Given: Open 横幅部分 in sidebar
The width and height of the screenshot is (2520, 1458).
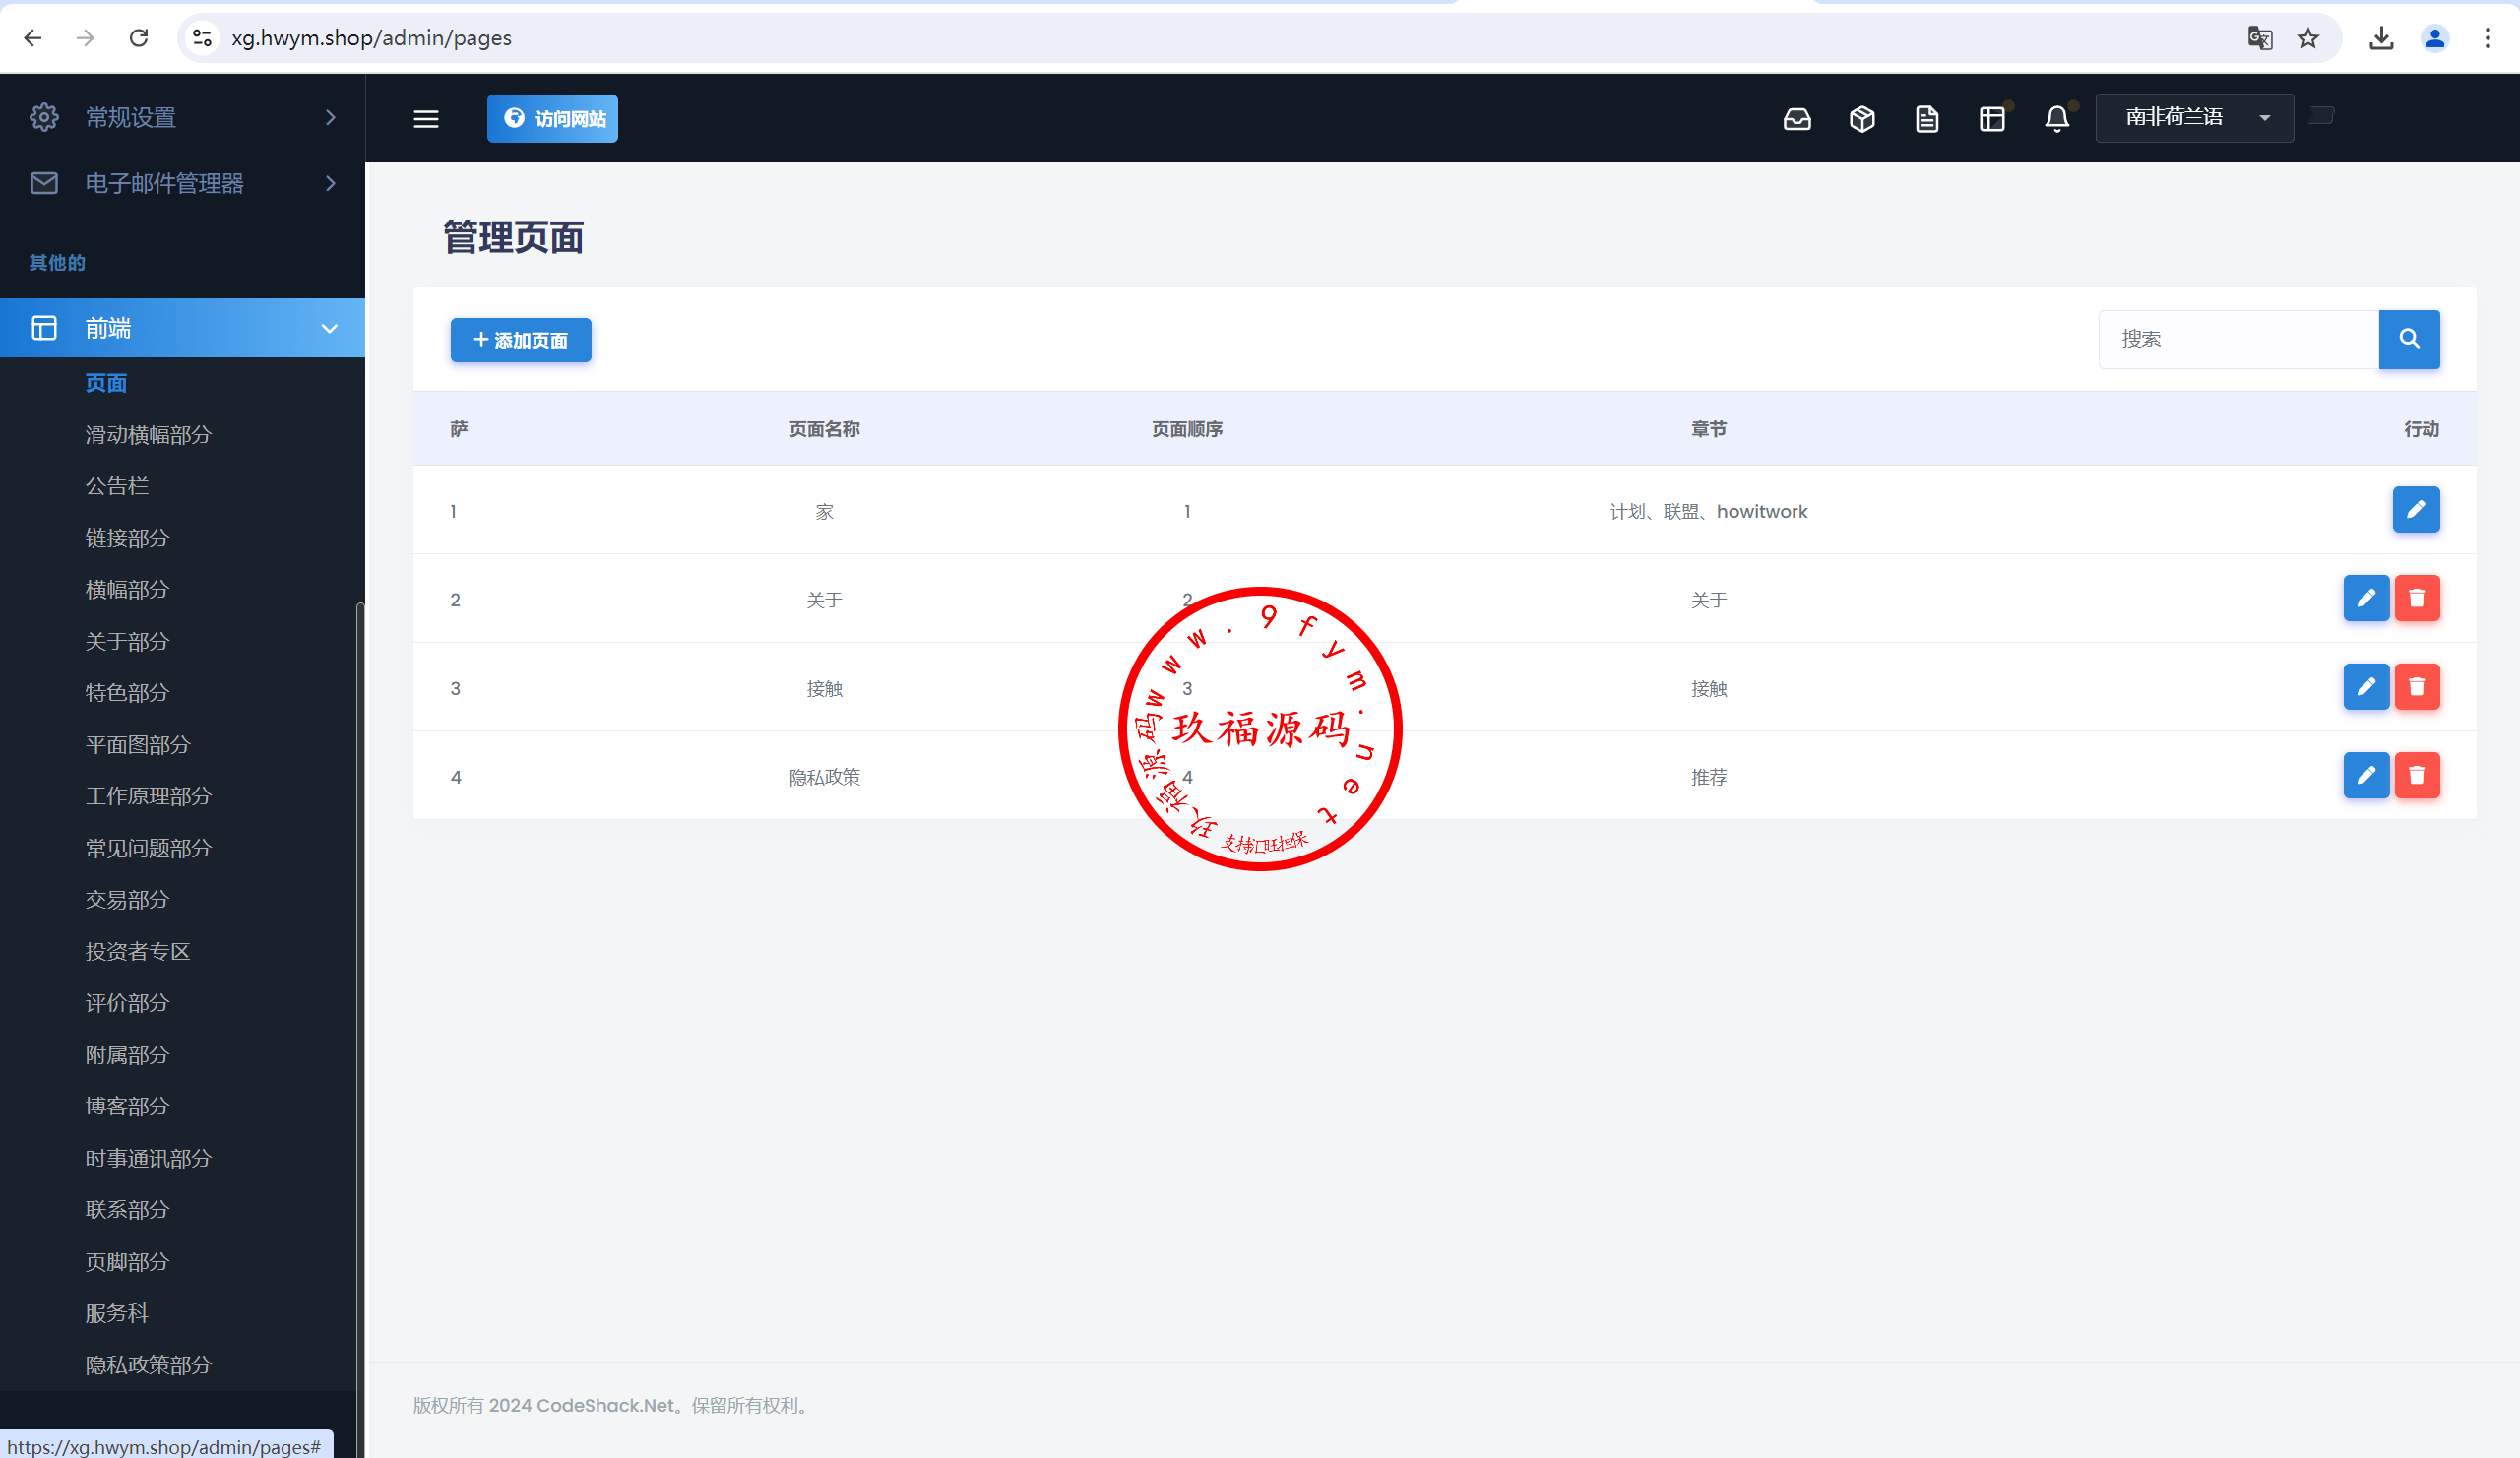Looking at the screenshot, I should click(x=127, y=590).
